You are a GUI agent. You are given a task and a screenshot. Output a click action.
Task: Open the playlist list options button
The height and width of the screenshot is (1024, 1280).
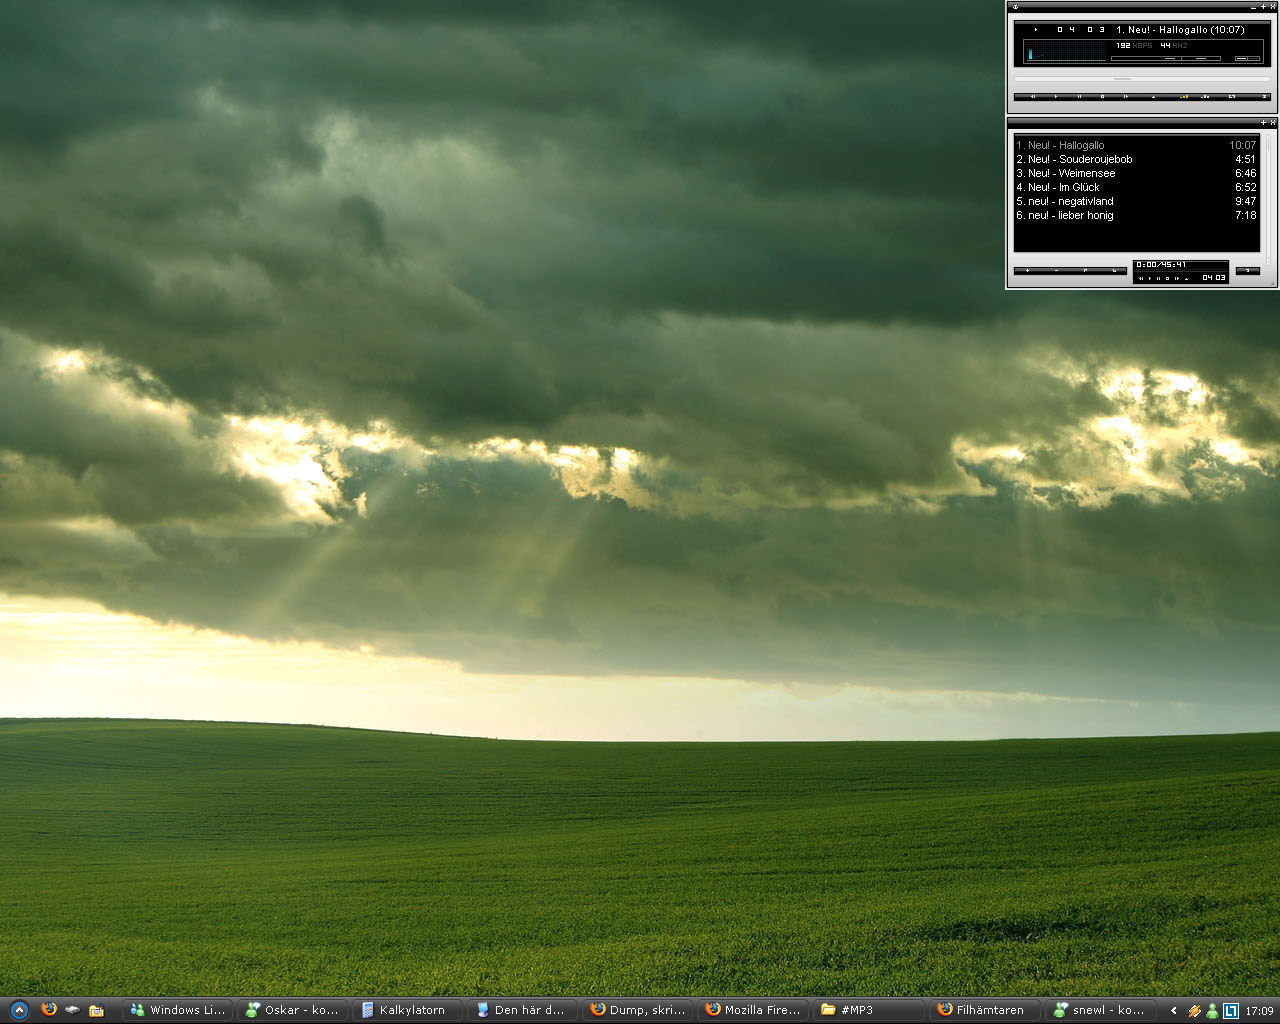(x=1247, y=271)
